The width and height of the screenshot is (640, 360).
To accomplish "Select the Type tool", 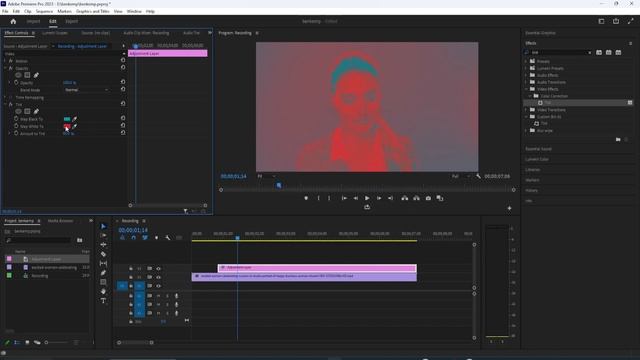I will [x=103, y=301].
